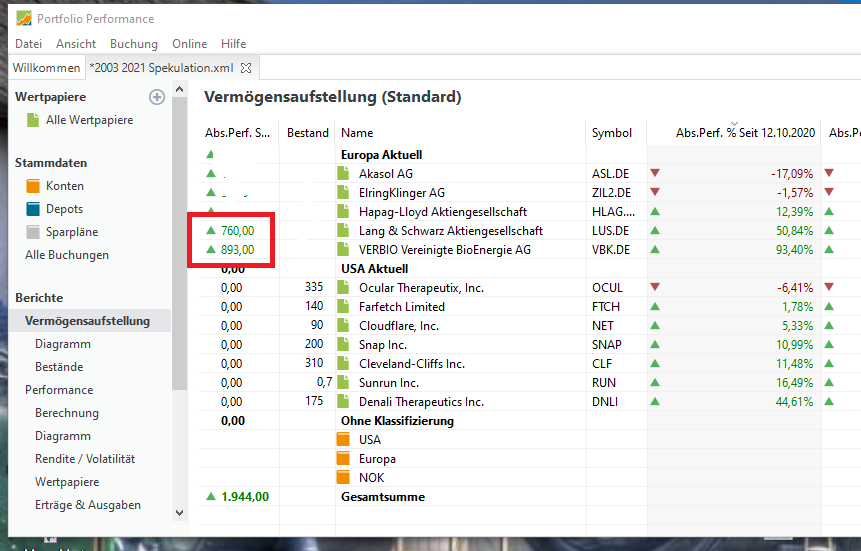Screen dimensions: 861x551
Task: Click the 50,84% performance value
Action: 794,231
